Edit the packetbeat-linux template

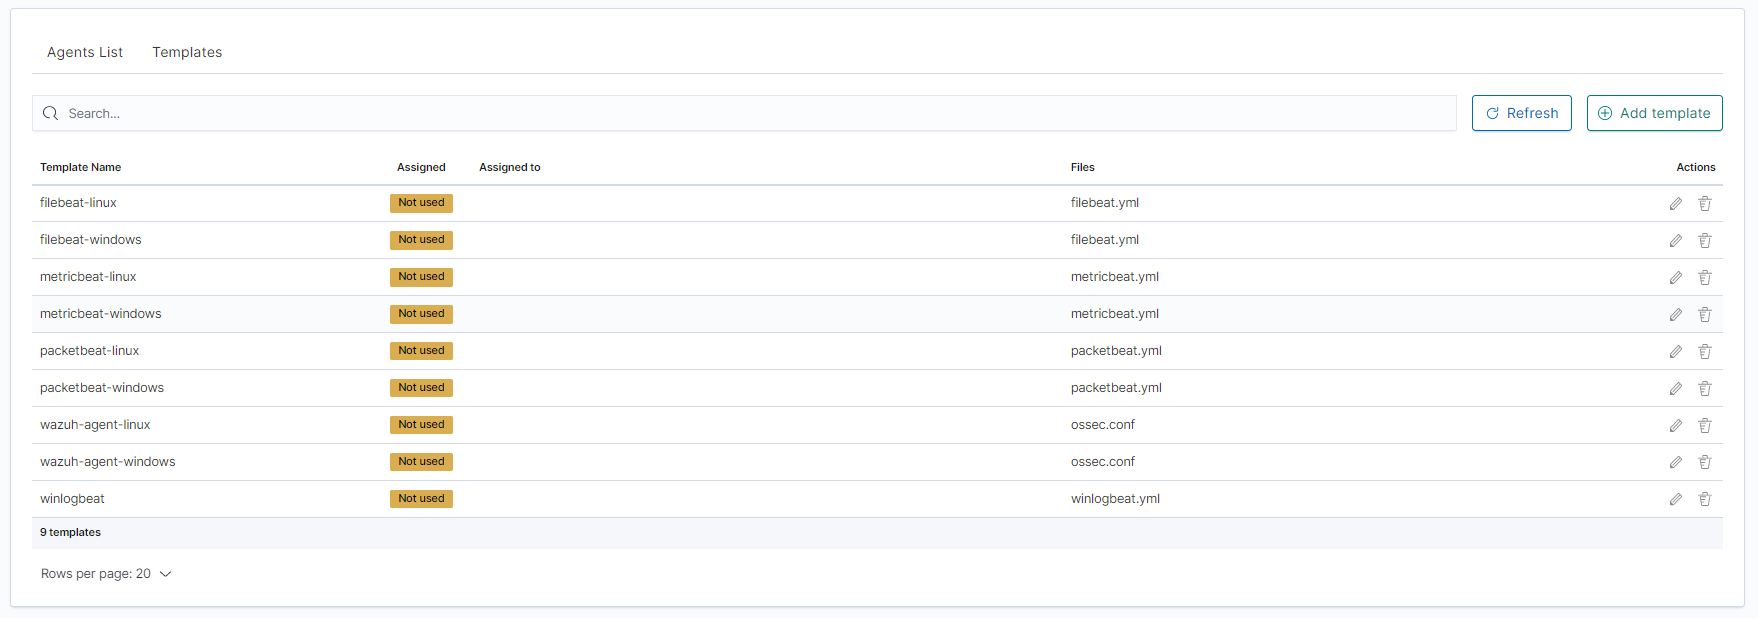tap(1676, 352)
